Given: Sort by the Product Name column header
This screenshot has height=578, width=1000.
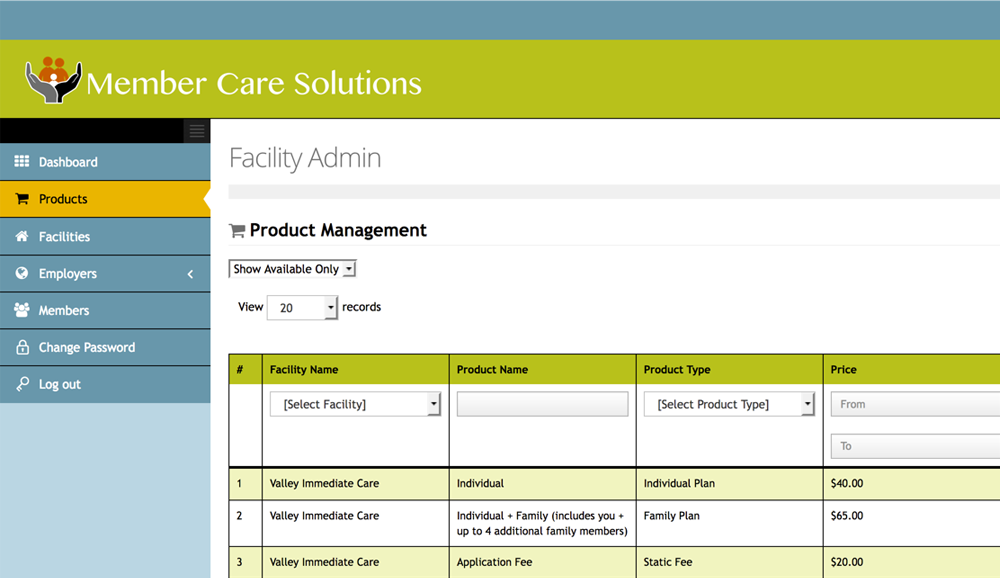Looking at the screenshot, I should coord(492,370).
